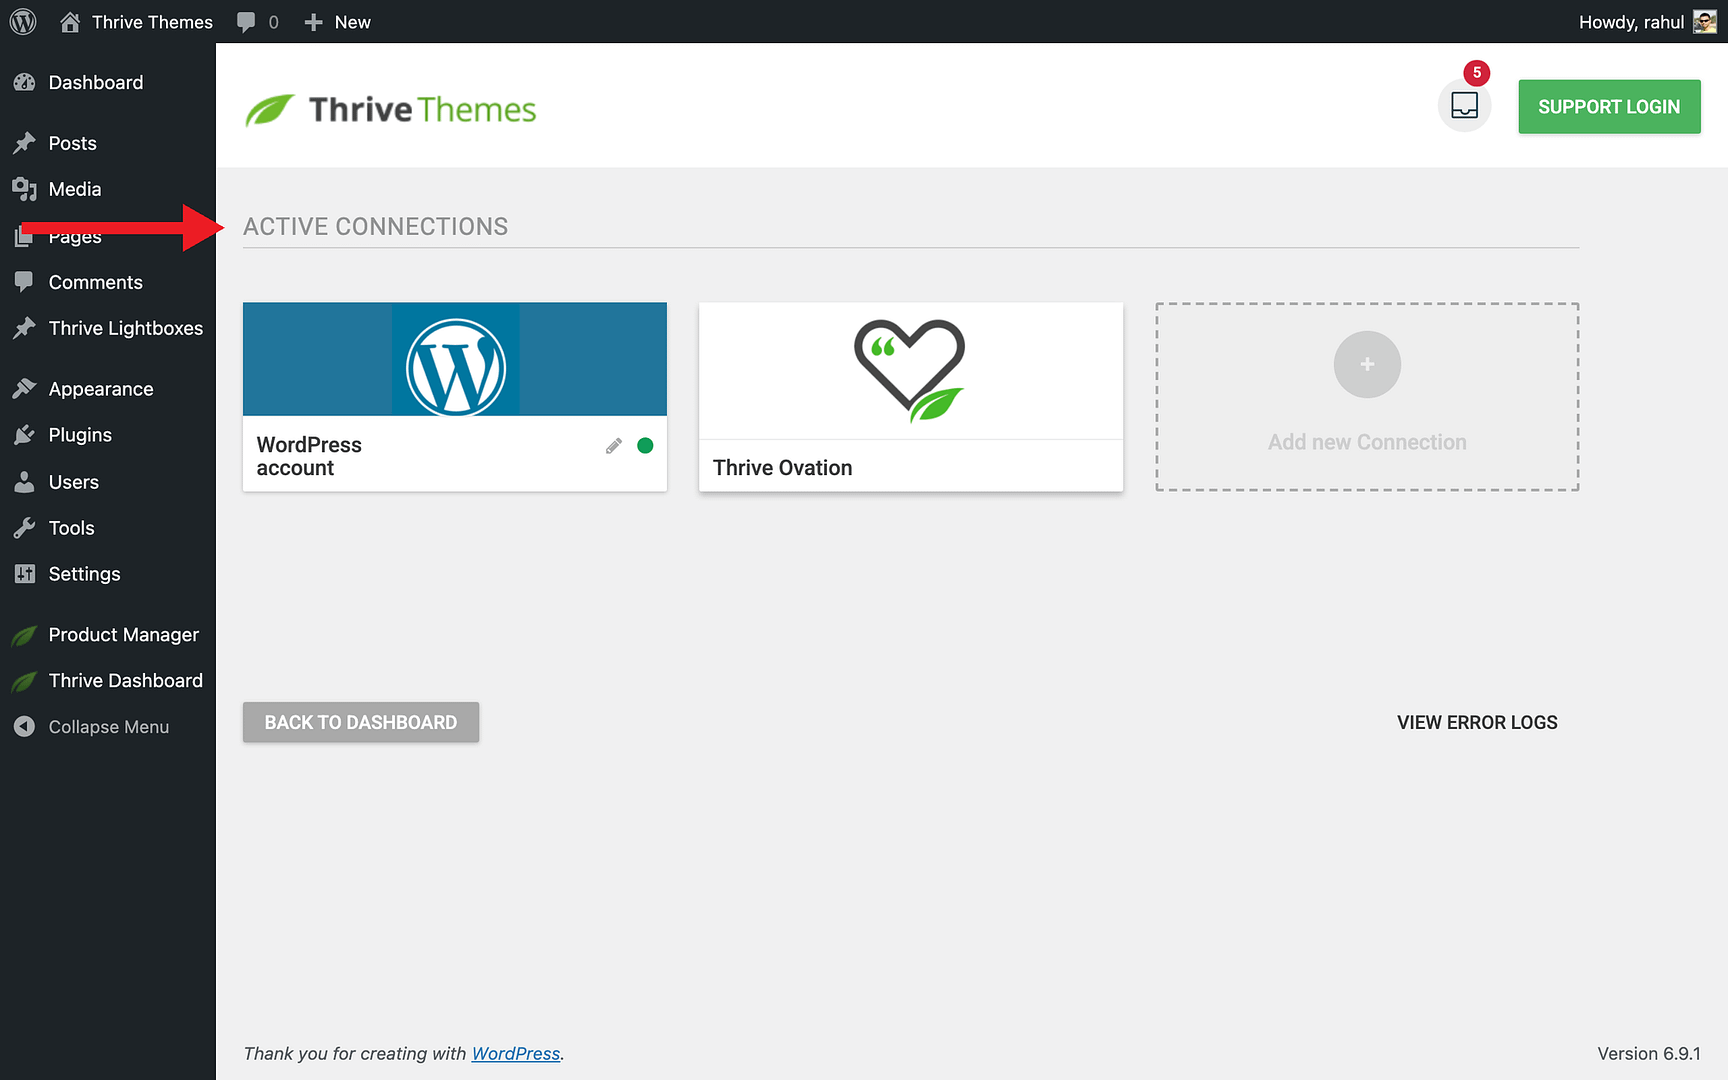
Task: Open Thrive Dashboard from the sidebar
Action: click(x=124, y=680)
